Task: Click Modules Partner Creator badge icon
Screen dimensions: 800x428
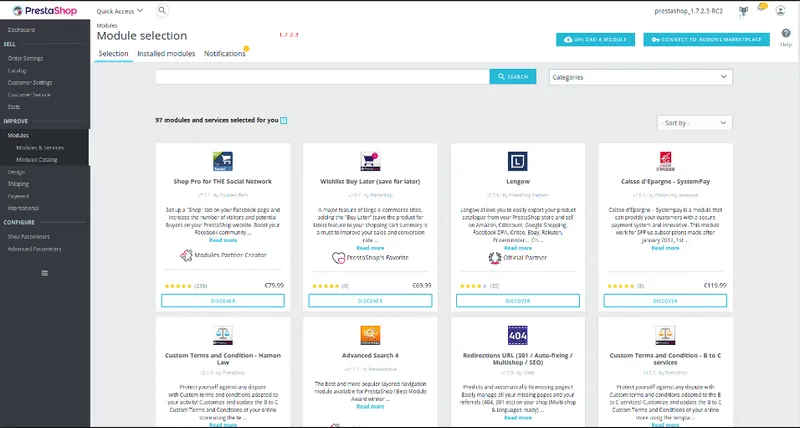Action: [186, 255]
